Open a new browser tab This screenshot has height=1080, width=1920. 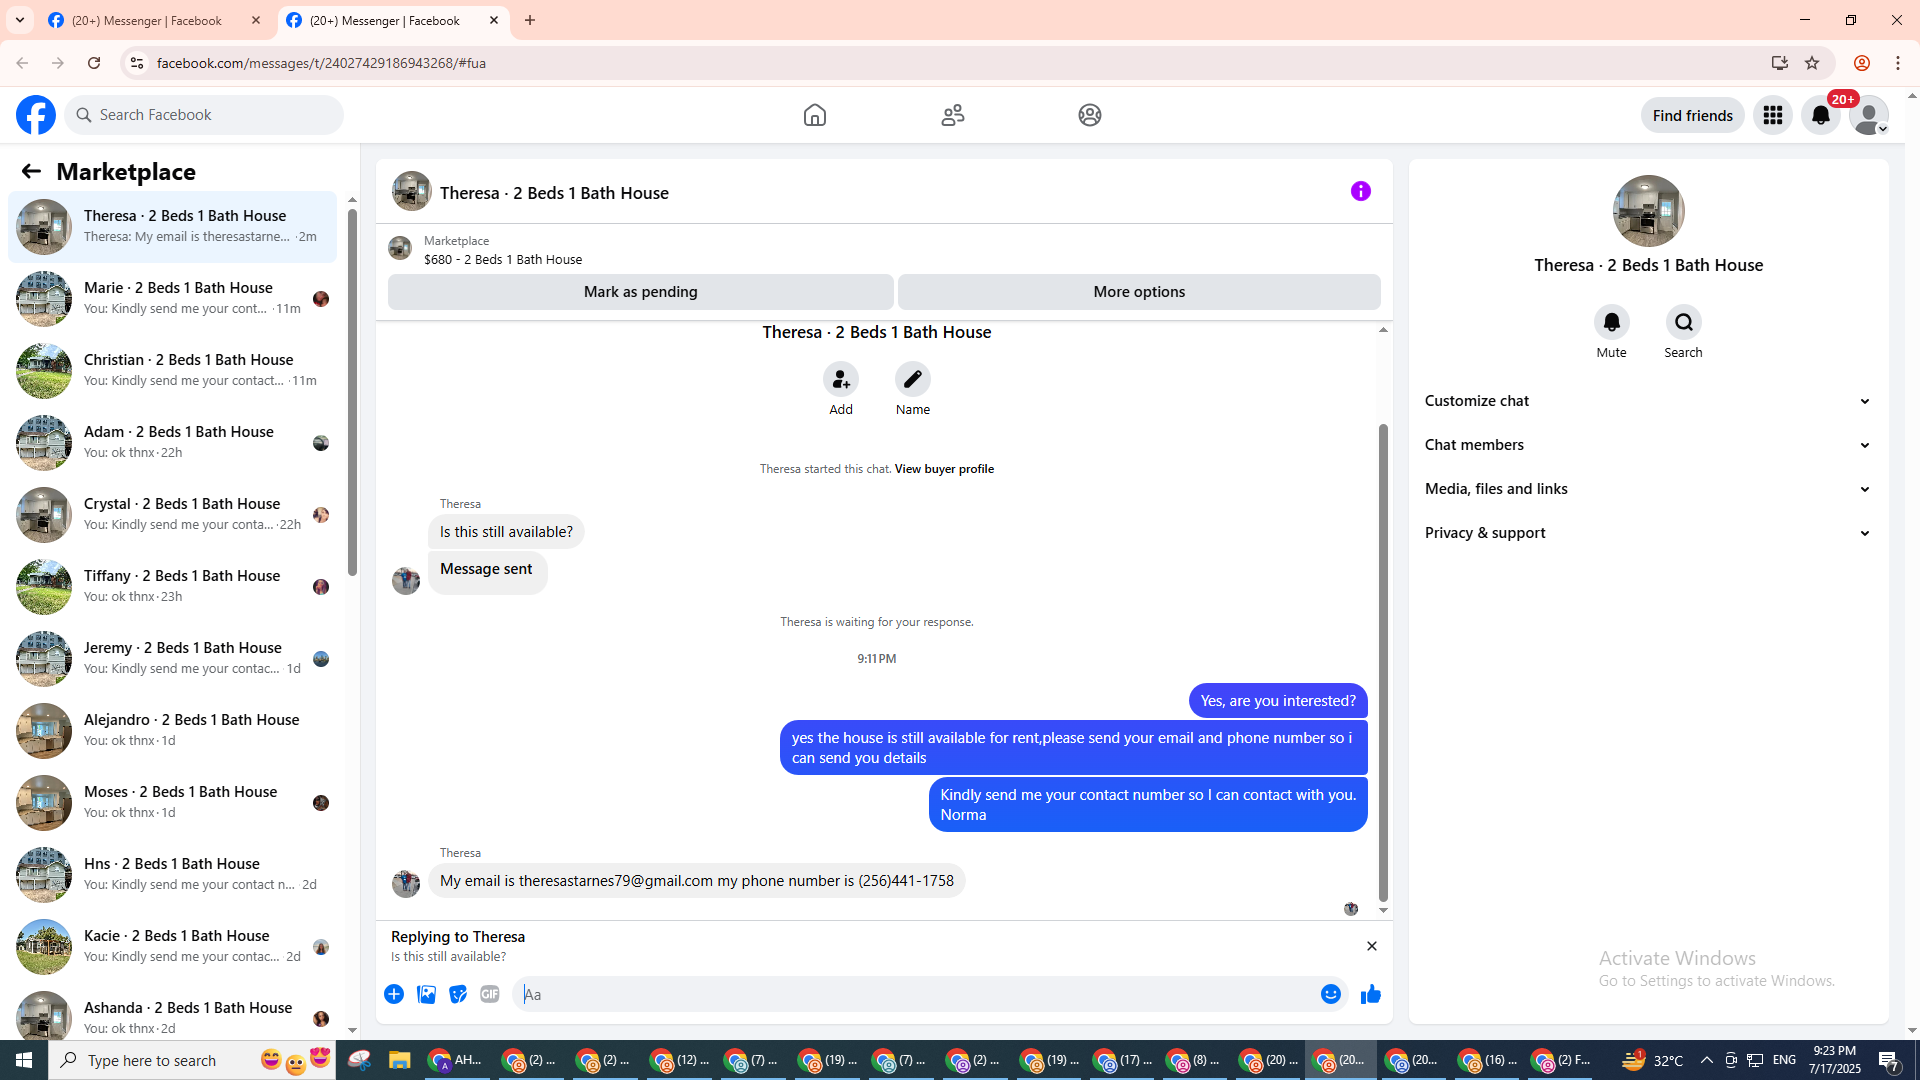pos(530,20)
